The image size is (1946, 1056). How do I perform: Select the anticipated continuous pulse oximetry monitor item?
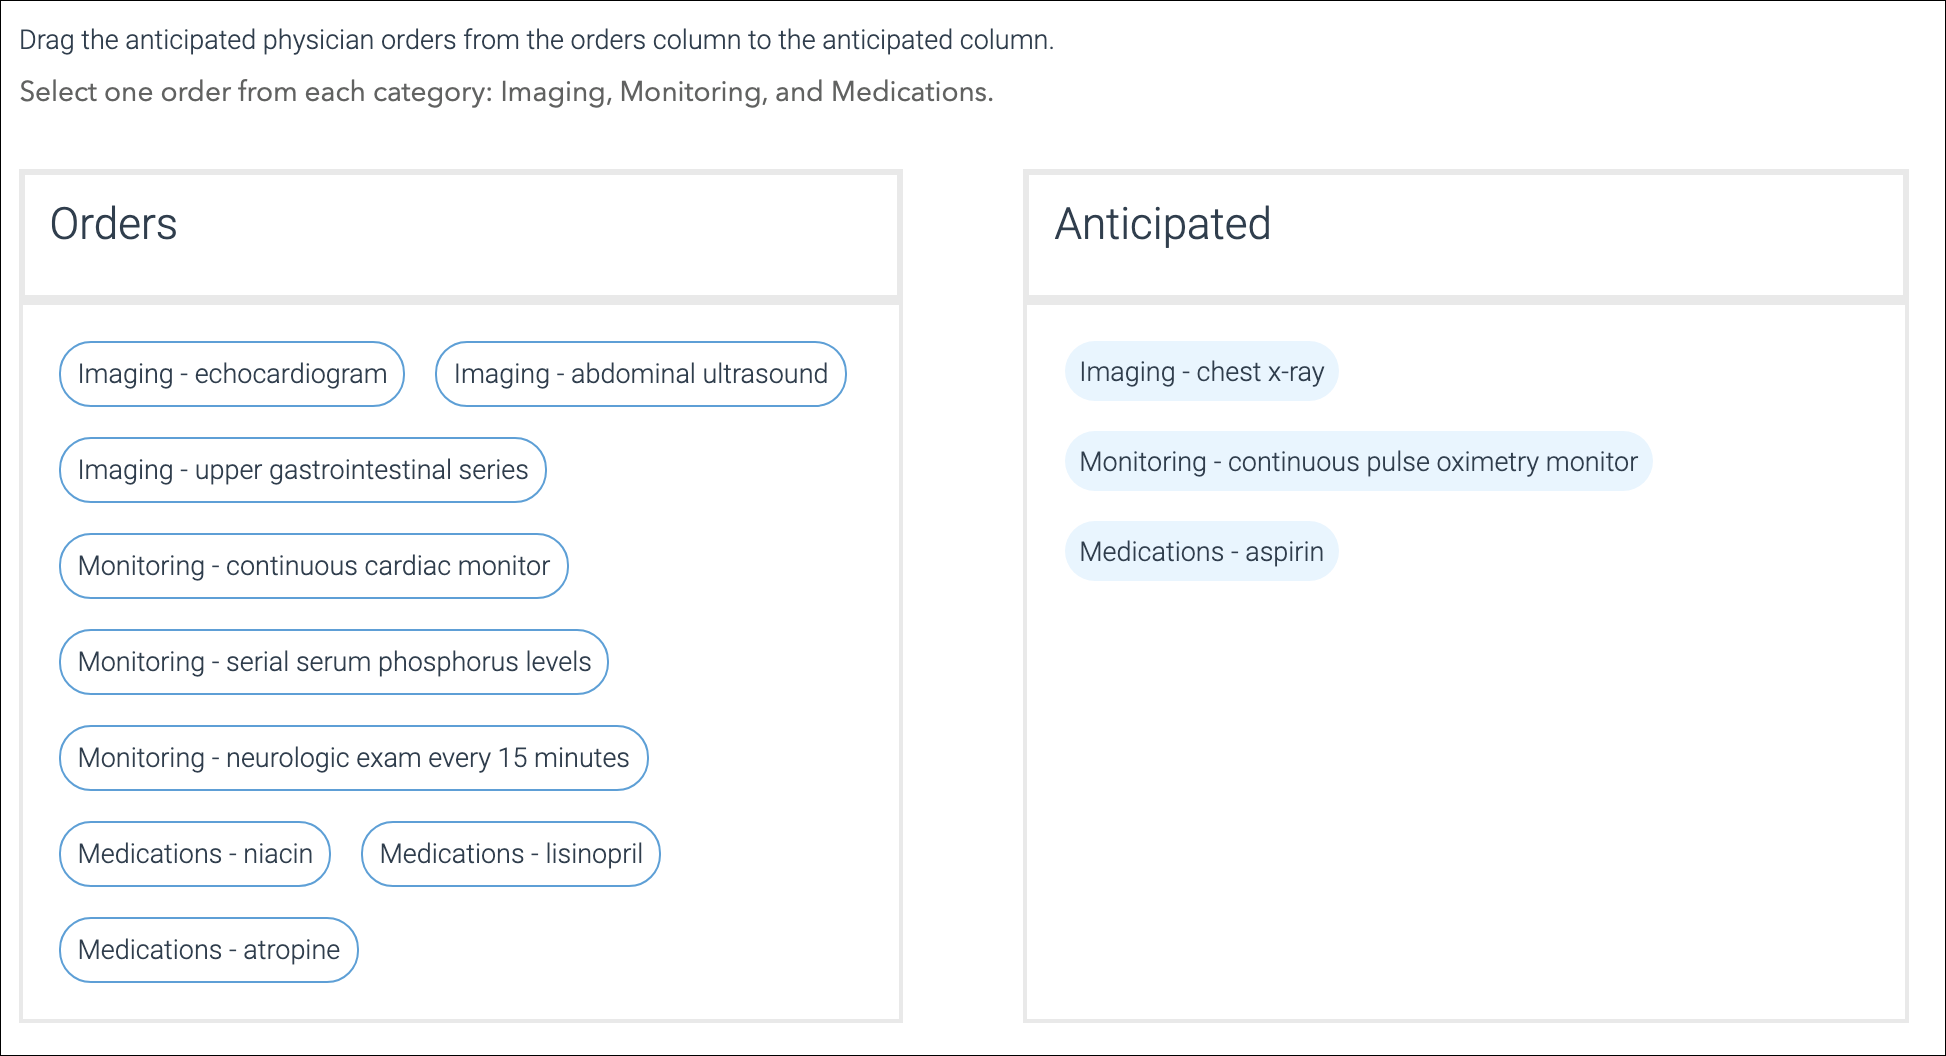[1359, 462]
